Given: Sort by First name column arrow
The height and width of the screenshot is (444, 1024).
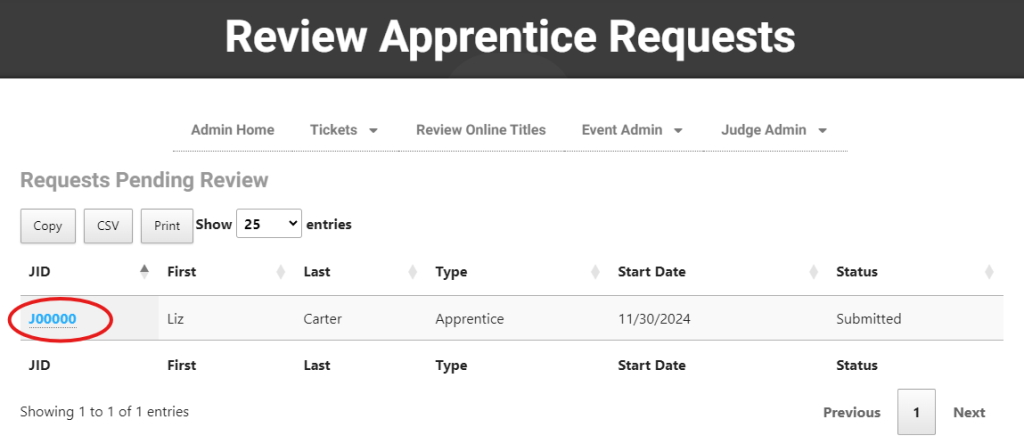Looking at the screenshot, I should [281, 272].
